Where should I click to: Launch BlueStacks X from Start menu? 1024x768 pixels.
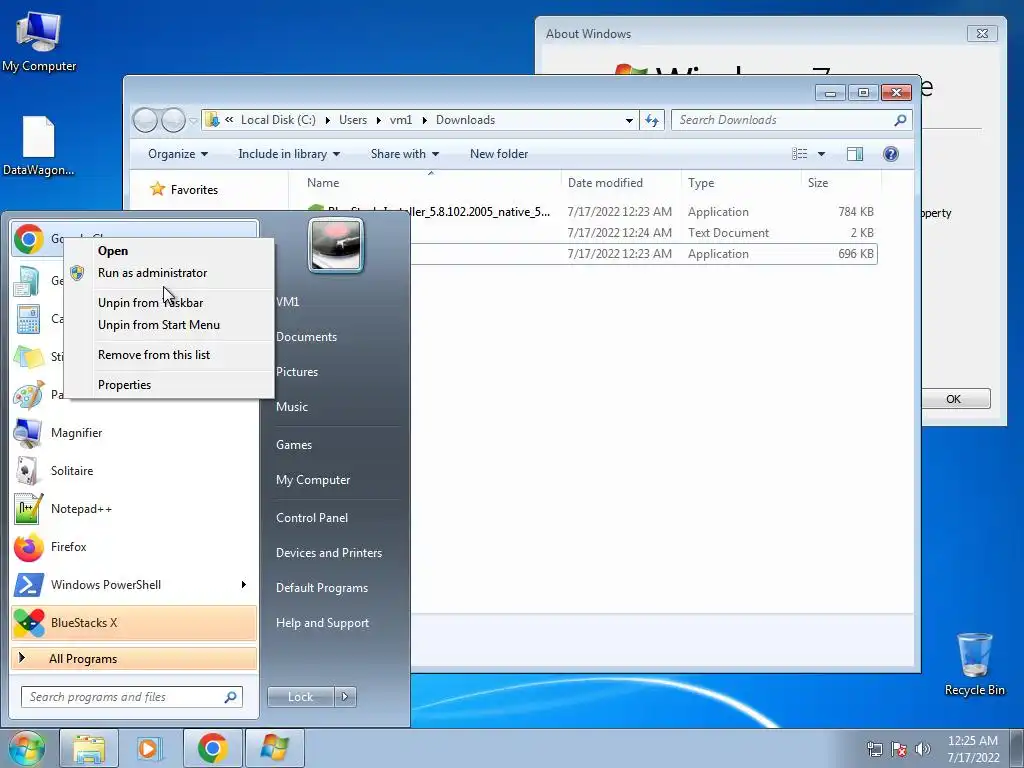(134, 623)
